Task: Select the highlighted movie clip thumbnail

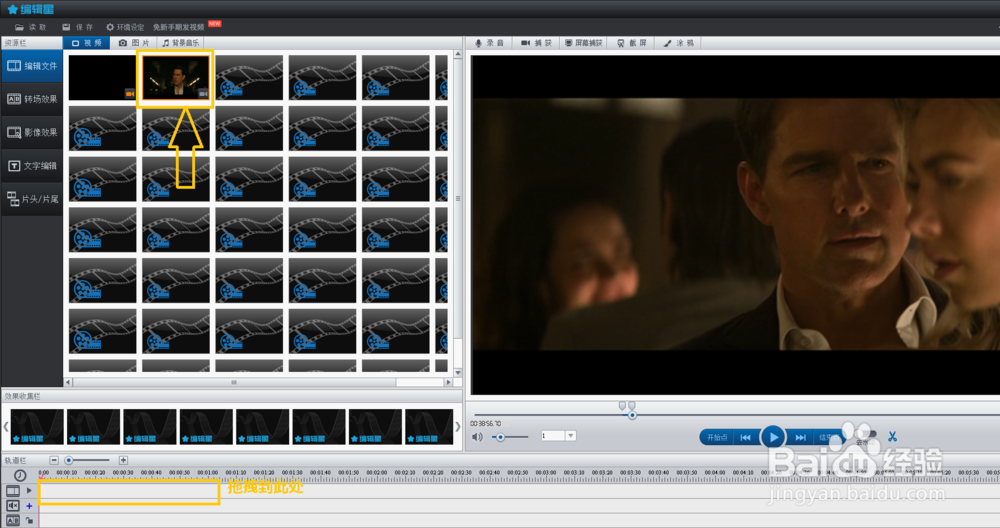Action: (x=175, y=77)
